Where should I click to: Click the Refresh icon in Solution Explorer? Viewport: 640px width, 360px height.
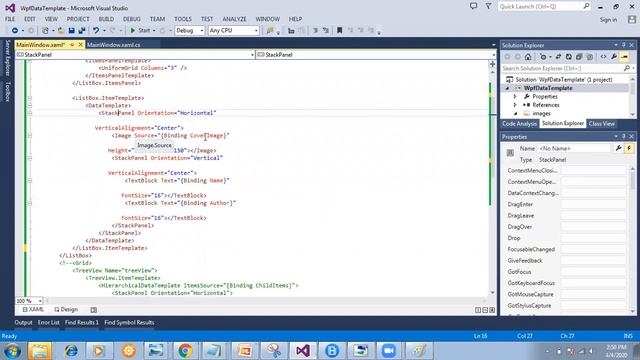[x=568, y=57]
